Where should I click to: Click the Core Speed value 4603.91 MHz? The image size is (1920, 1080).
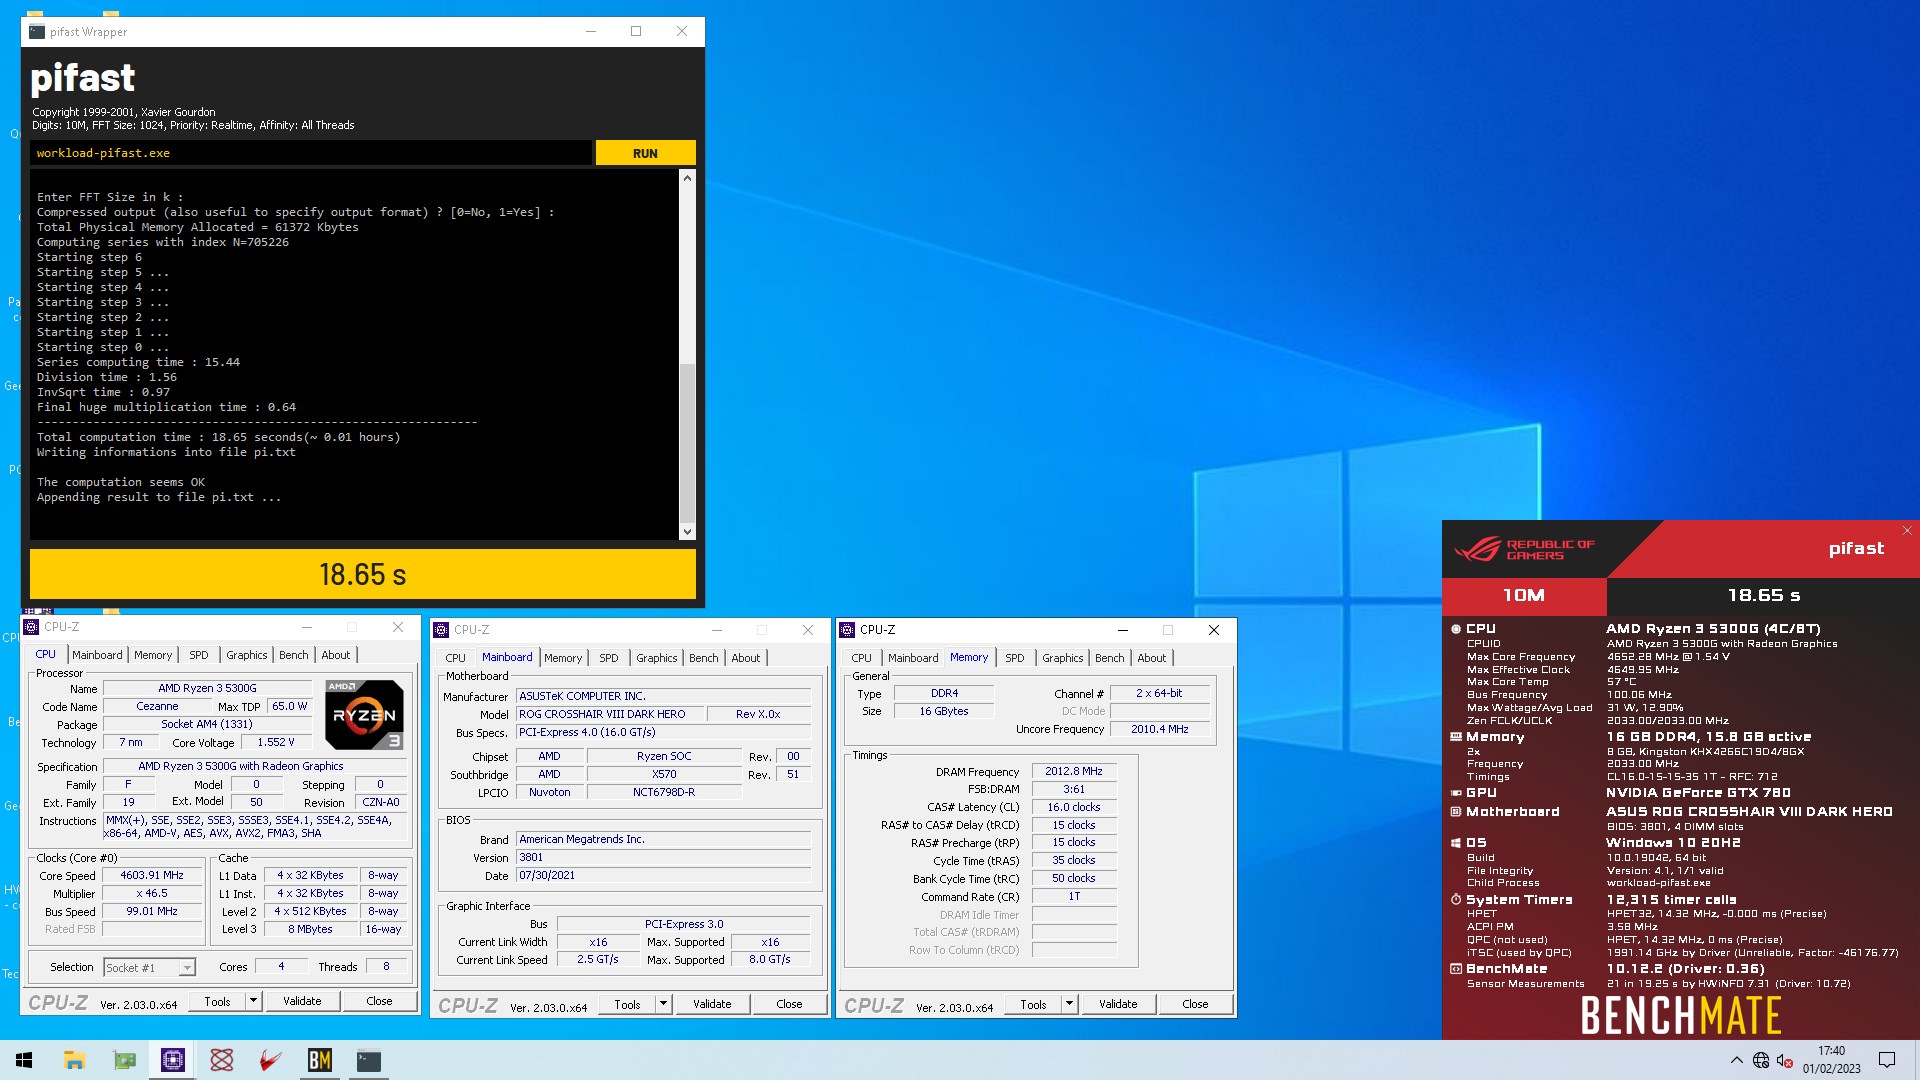tap(152, 876)
